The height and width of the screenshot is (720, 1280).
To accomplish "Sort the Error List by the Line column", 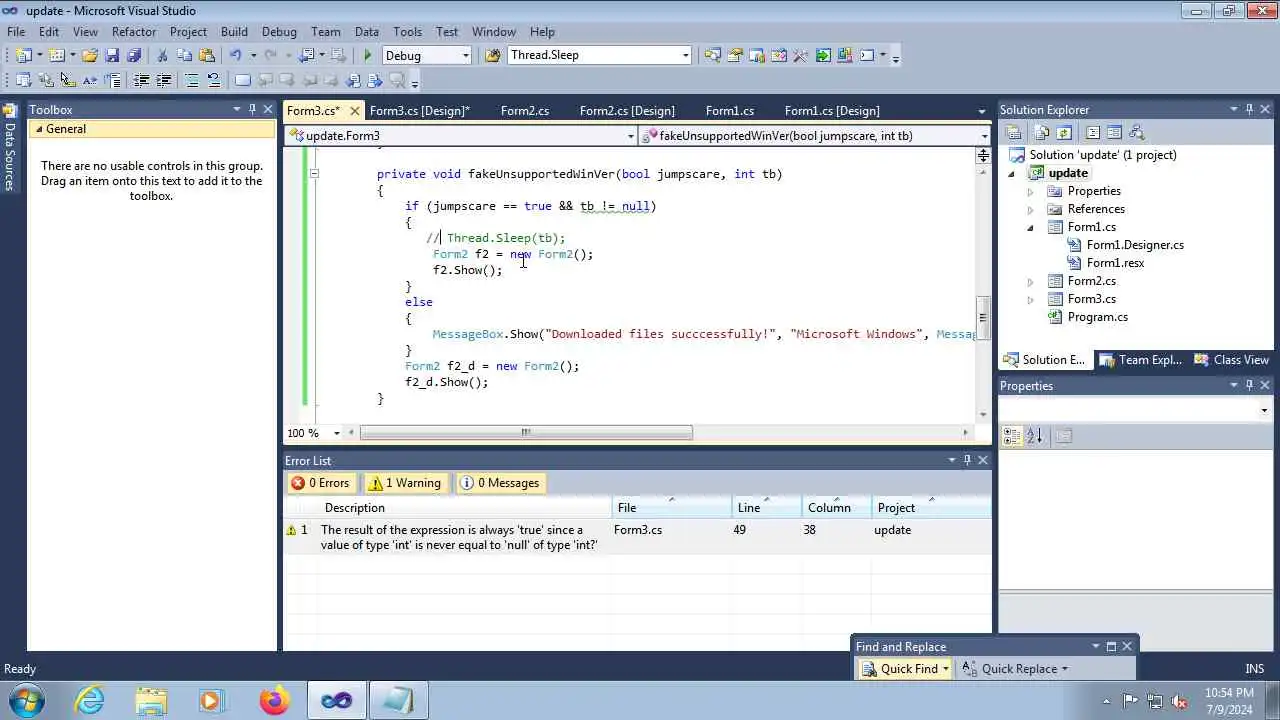I will click(767, 507).
